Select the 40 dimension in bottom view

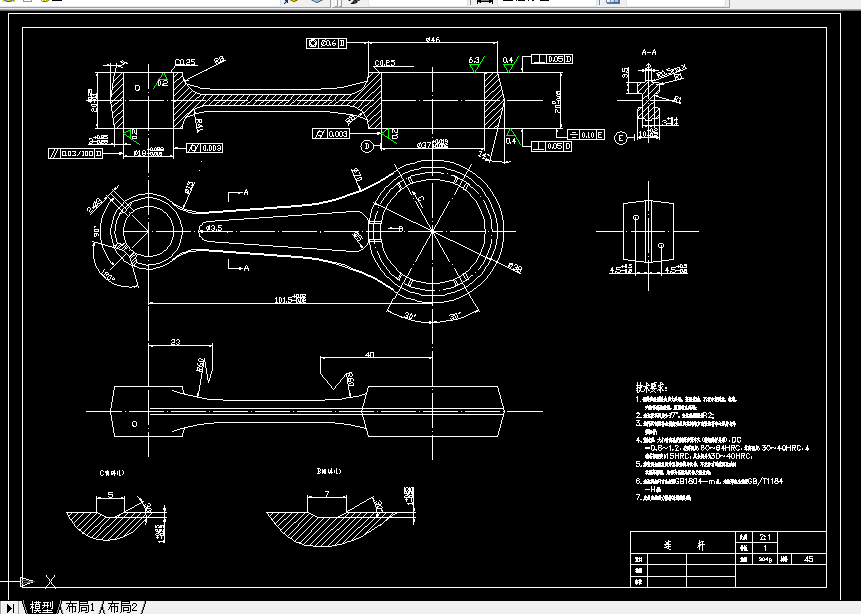pyautogui.click(x=370, y=355)
